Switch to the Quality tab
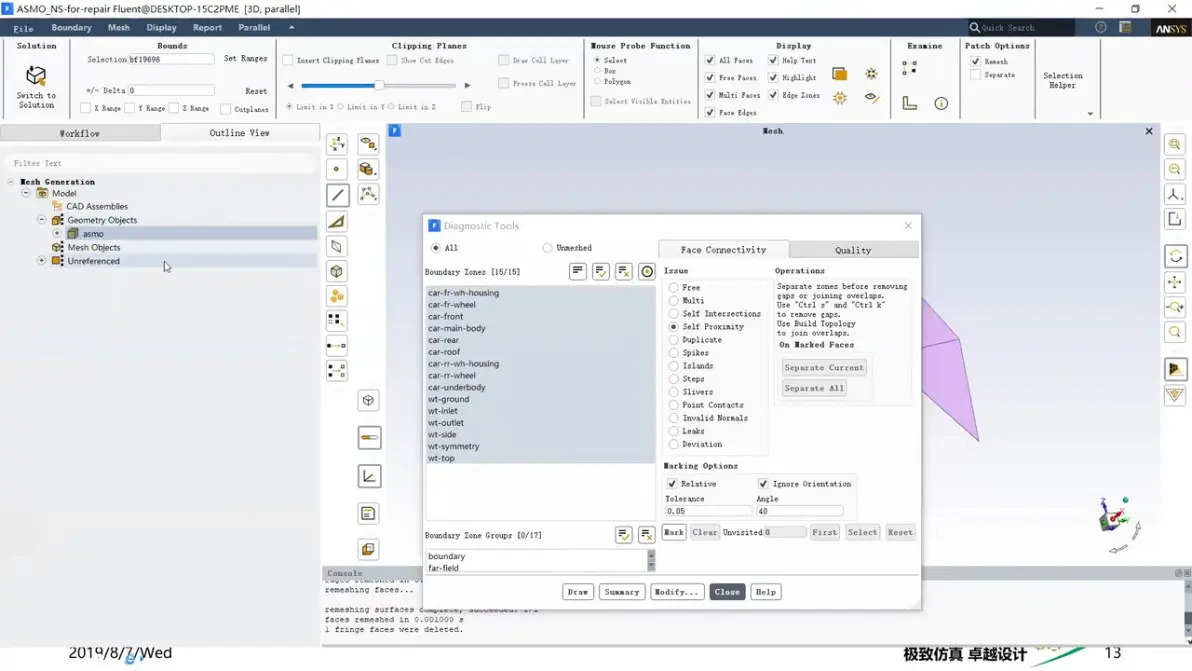The height and width of the screenshot is (671, 1192). click(853, 250)
